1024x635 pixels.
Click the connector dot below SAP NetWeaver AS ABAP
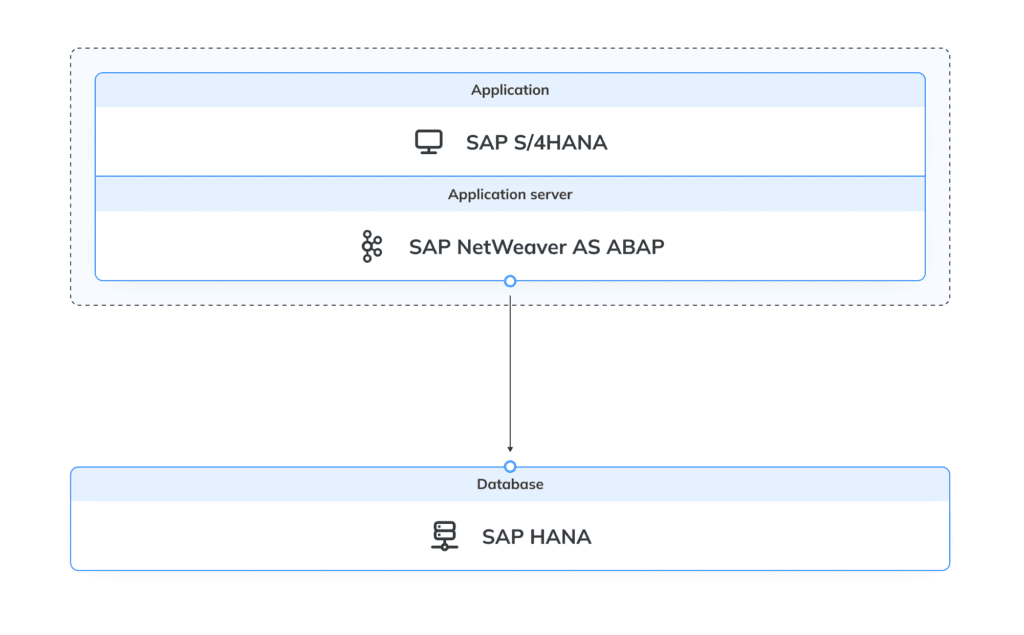510,281
